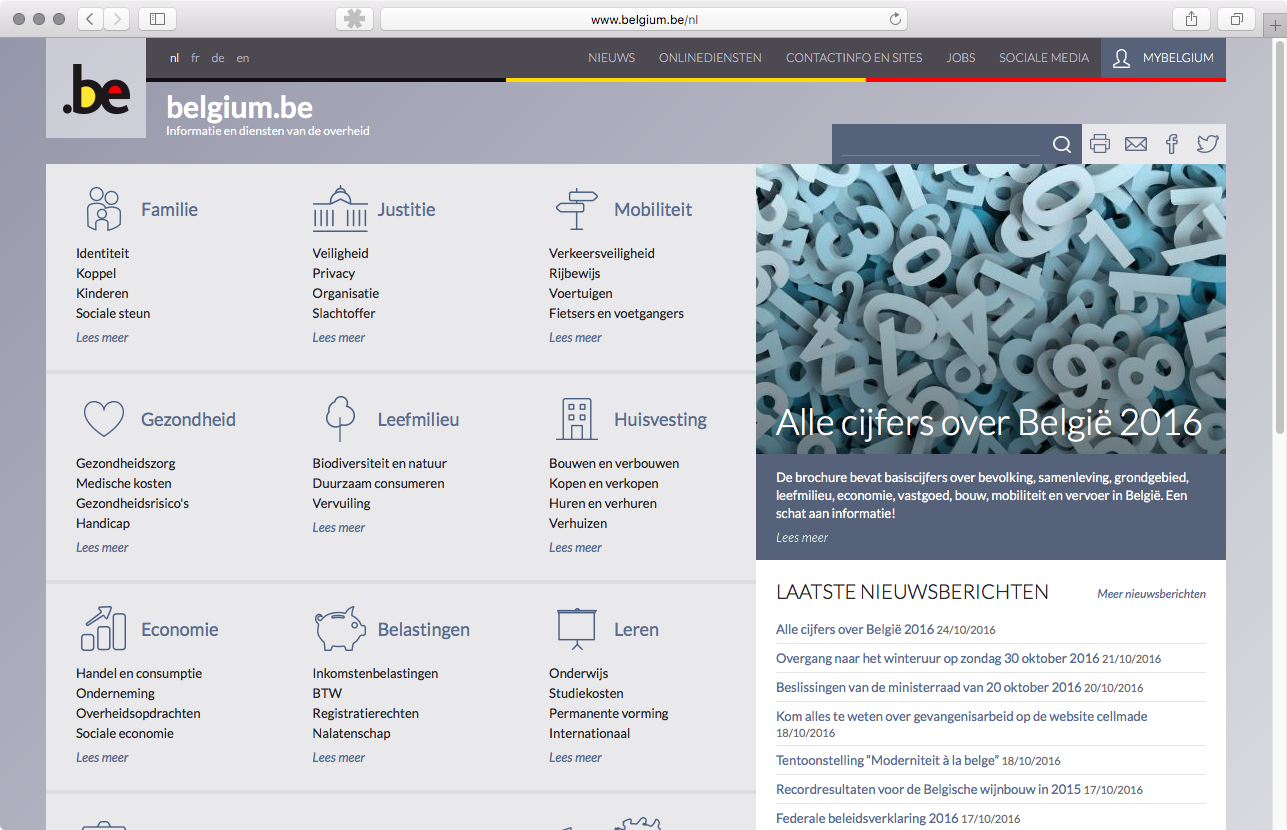
Task: Click the Leren presentation board icon
Action: pos(576,629)
